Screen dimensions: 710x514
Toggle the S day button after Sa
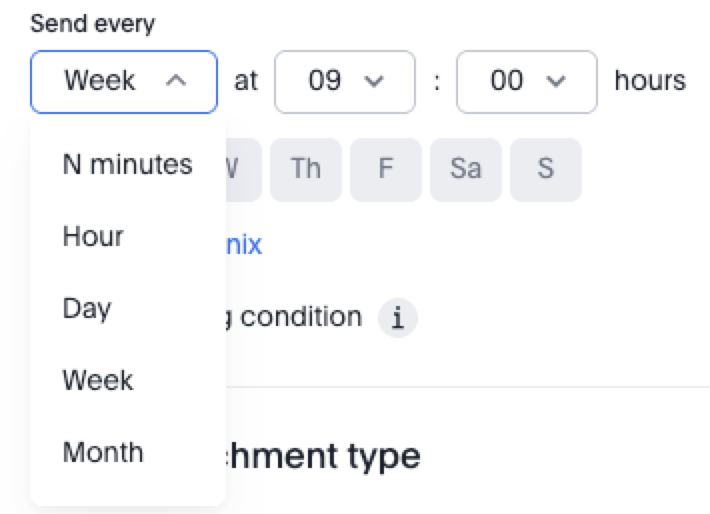[x=545, y=169]
